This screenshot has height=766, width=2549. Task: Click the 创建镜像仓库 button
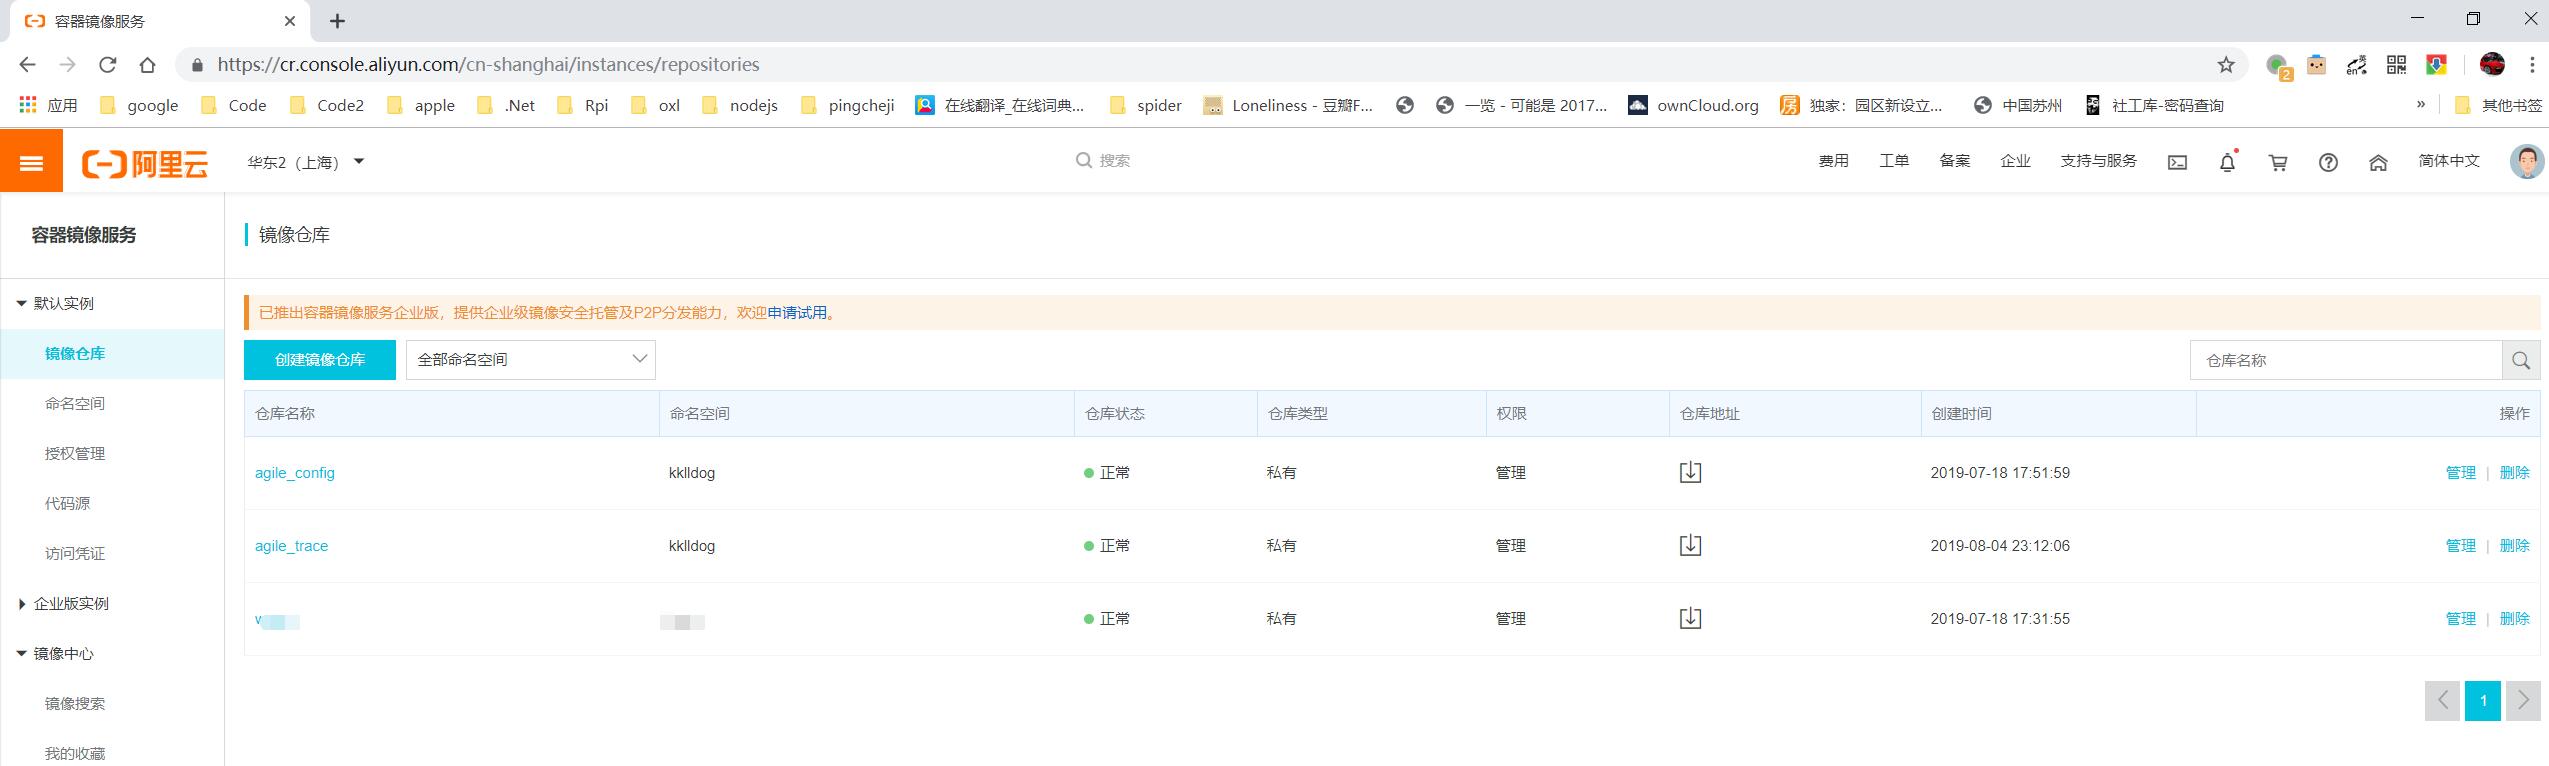320,360
